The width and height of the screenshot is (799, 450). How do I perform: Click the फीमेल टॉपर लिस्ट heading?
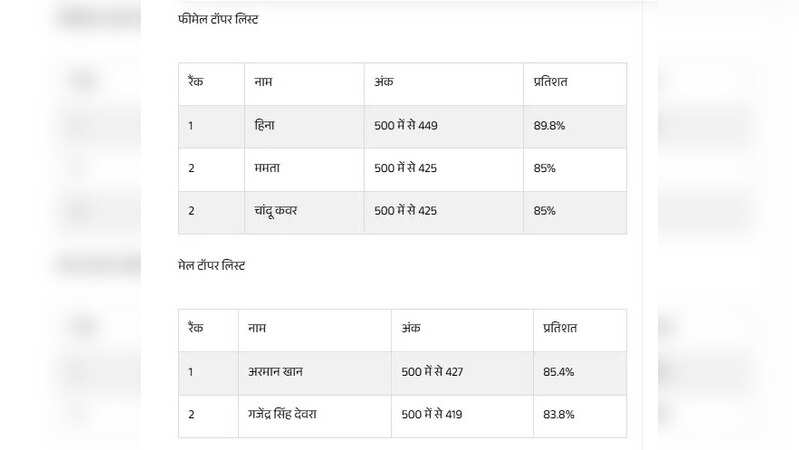[x=218, y=20]
